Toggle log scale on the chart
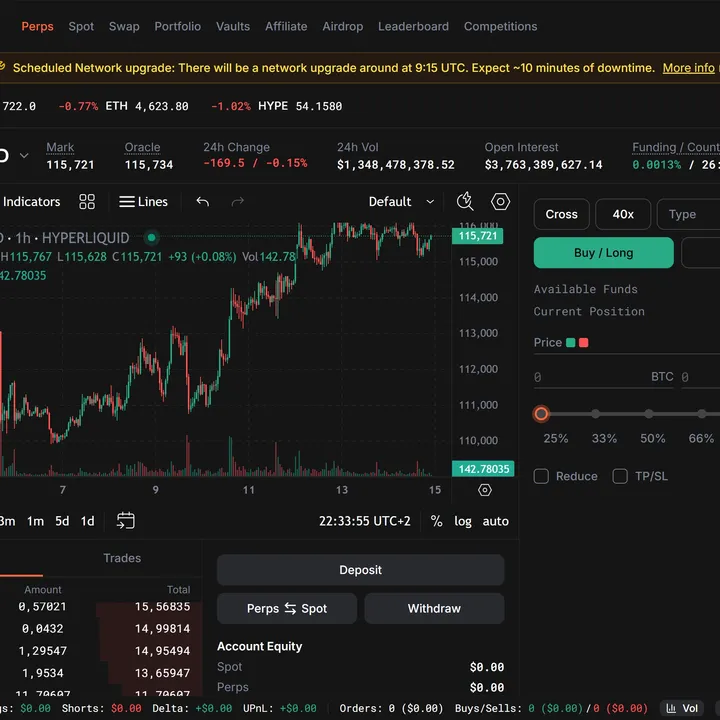Image resolution: width=720 pixels, height=720 pixels. pyautogui.click(x=463, y=521)
